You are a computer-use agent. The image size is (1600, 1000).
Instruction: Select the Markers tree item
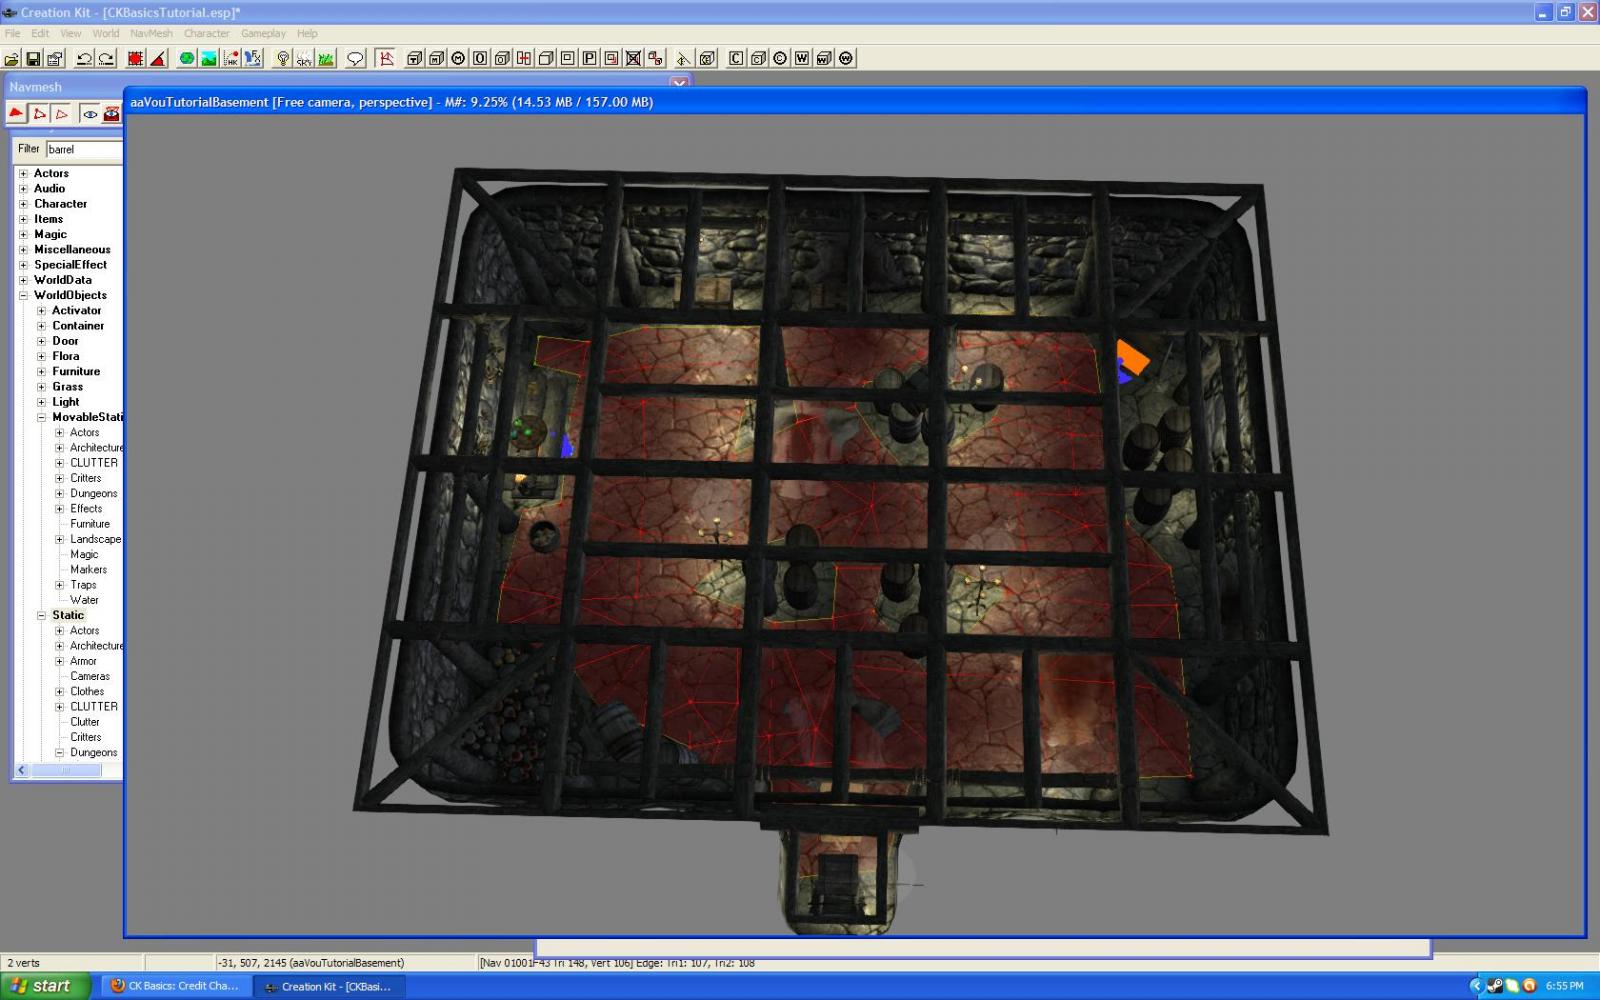(88, 570)
